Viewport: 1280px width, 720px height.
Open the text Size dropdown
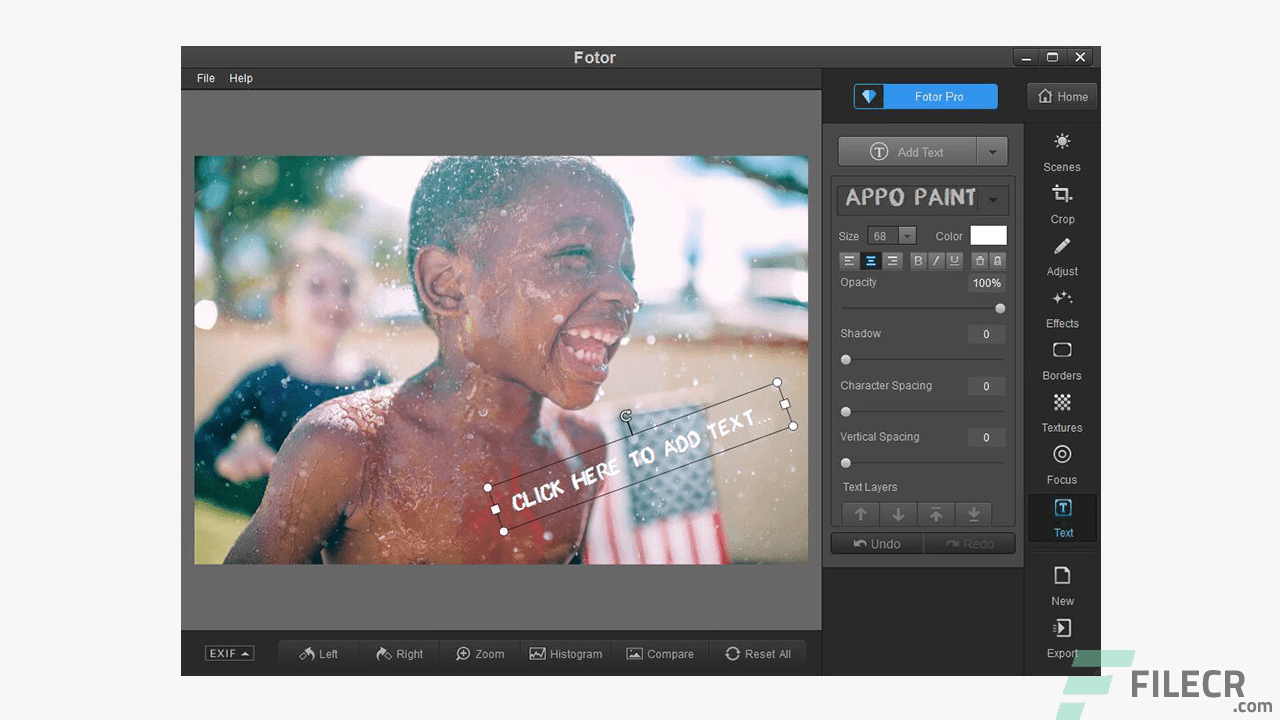(x=906, y=235)
